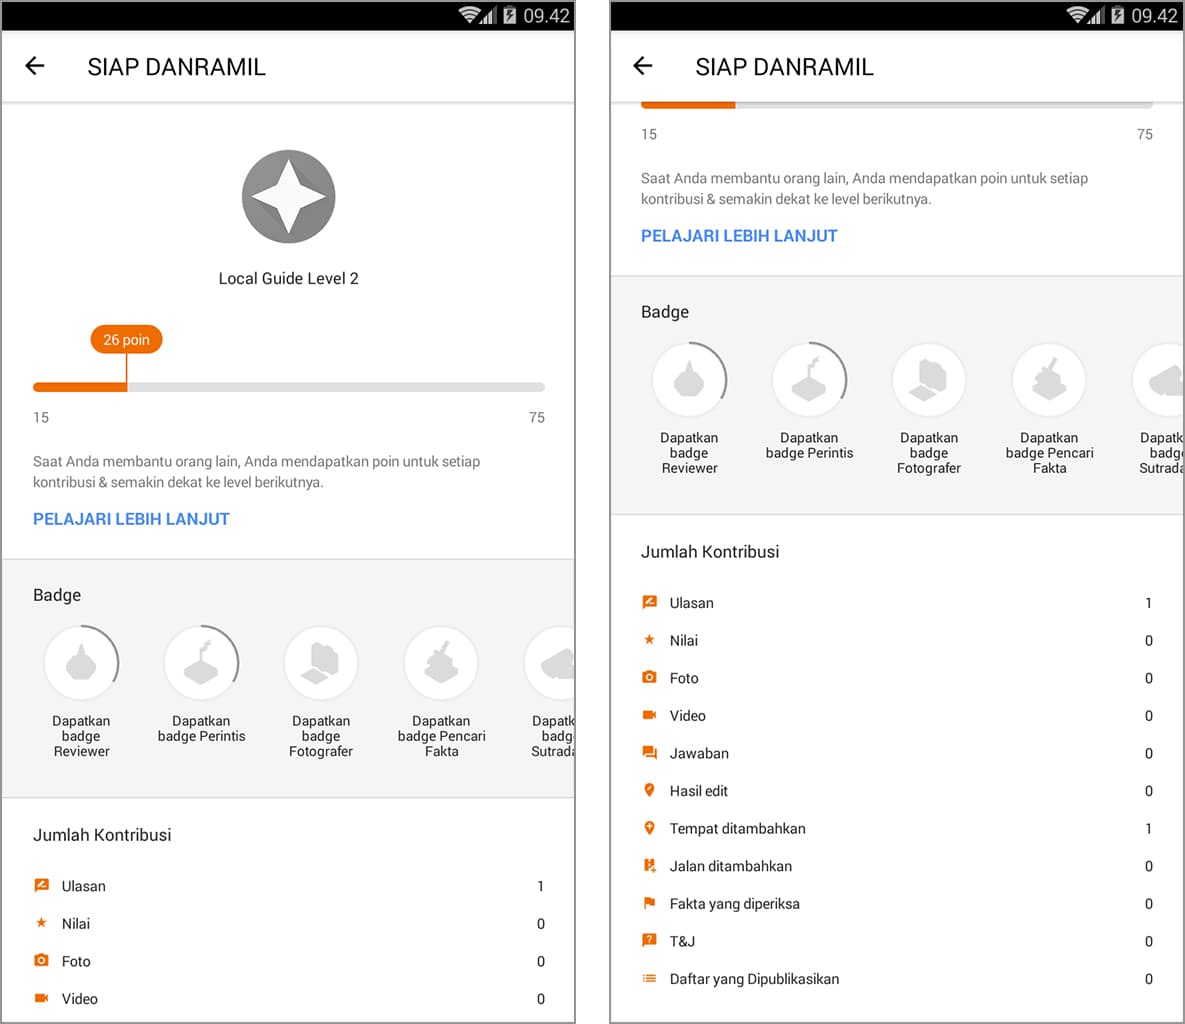Viewport: 1185px width, 1024px height.
Task: Tap 09.42 clock in left status bar
Action: point(546,15)
